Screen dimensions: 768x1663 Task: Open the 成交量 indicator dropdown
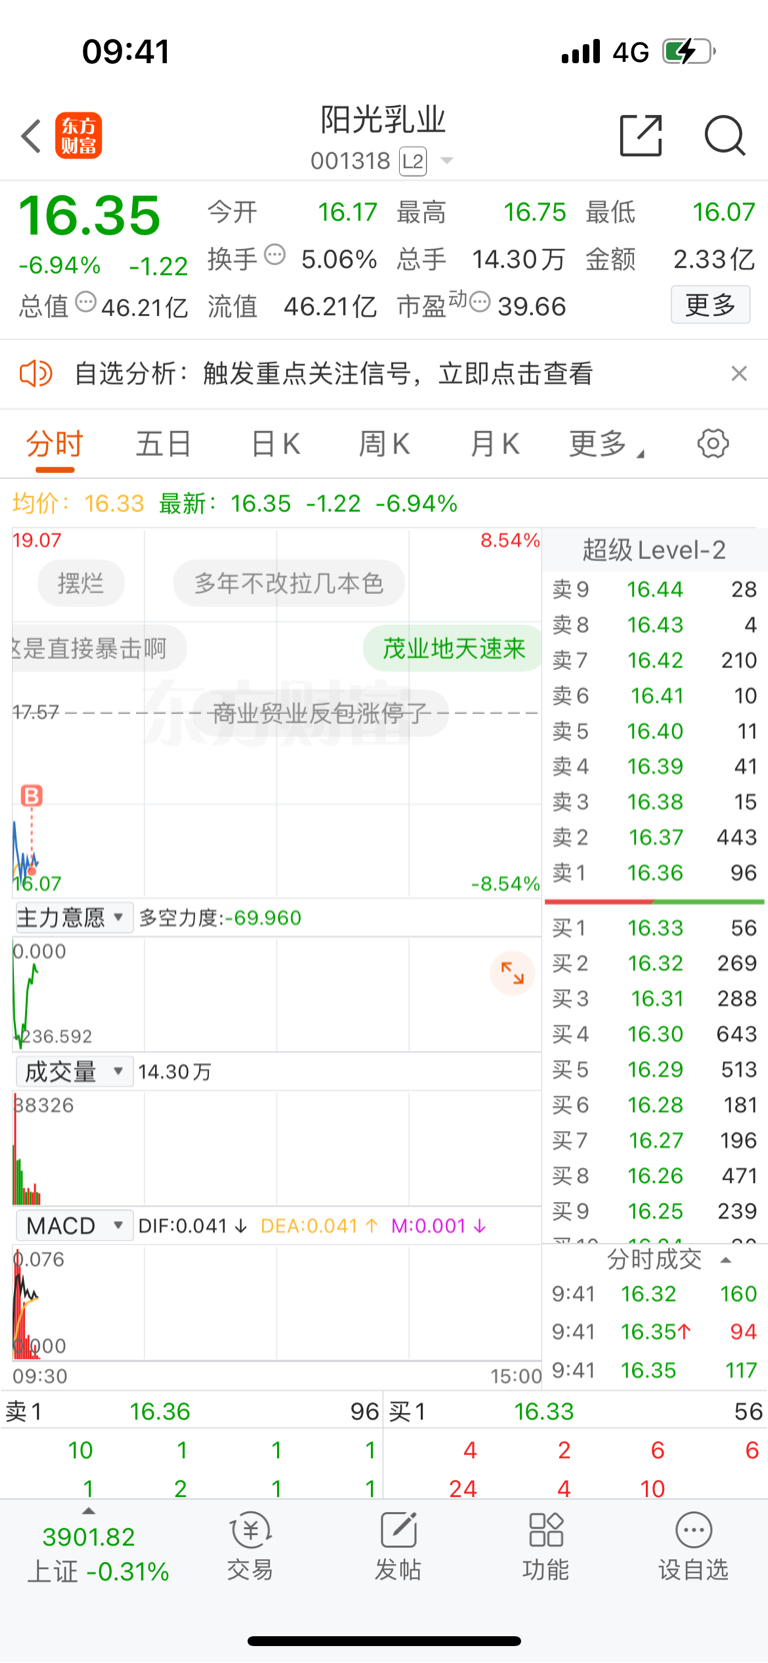[x=74, y=1072]
